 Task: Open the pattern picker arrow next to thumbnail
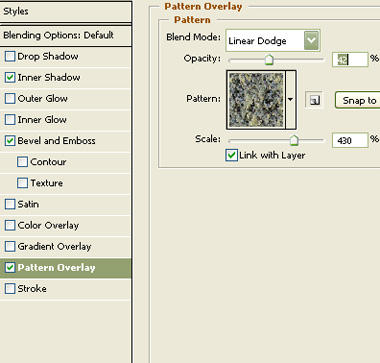click(290, 99)
